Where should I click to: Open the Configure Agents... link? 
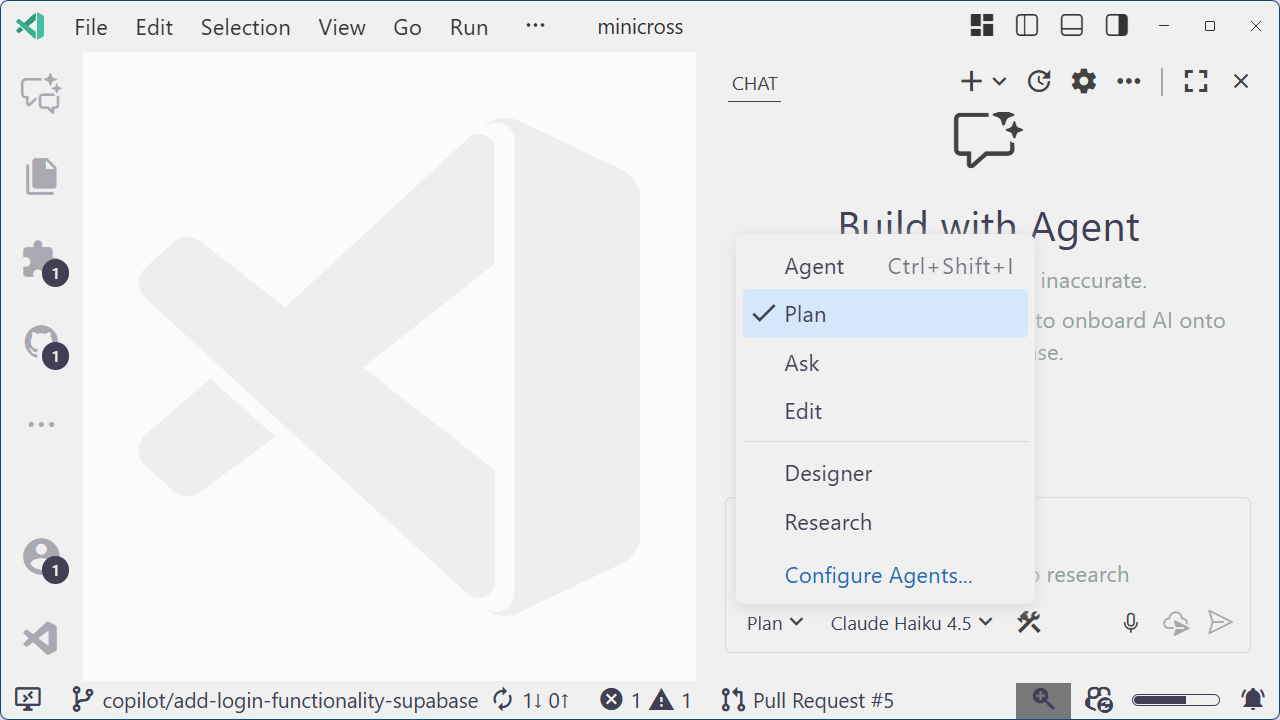coord(878,575)
